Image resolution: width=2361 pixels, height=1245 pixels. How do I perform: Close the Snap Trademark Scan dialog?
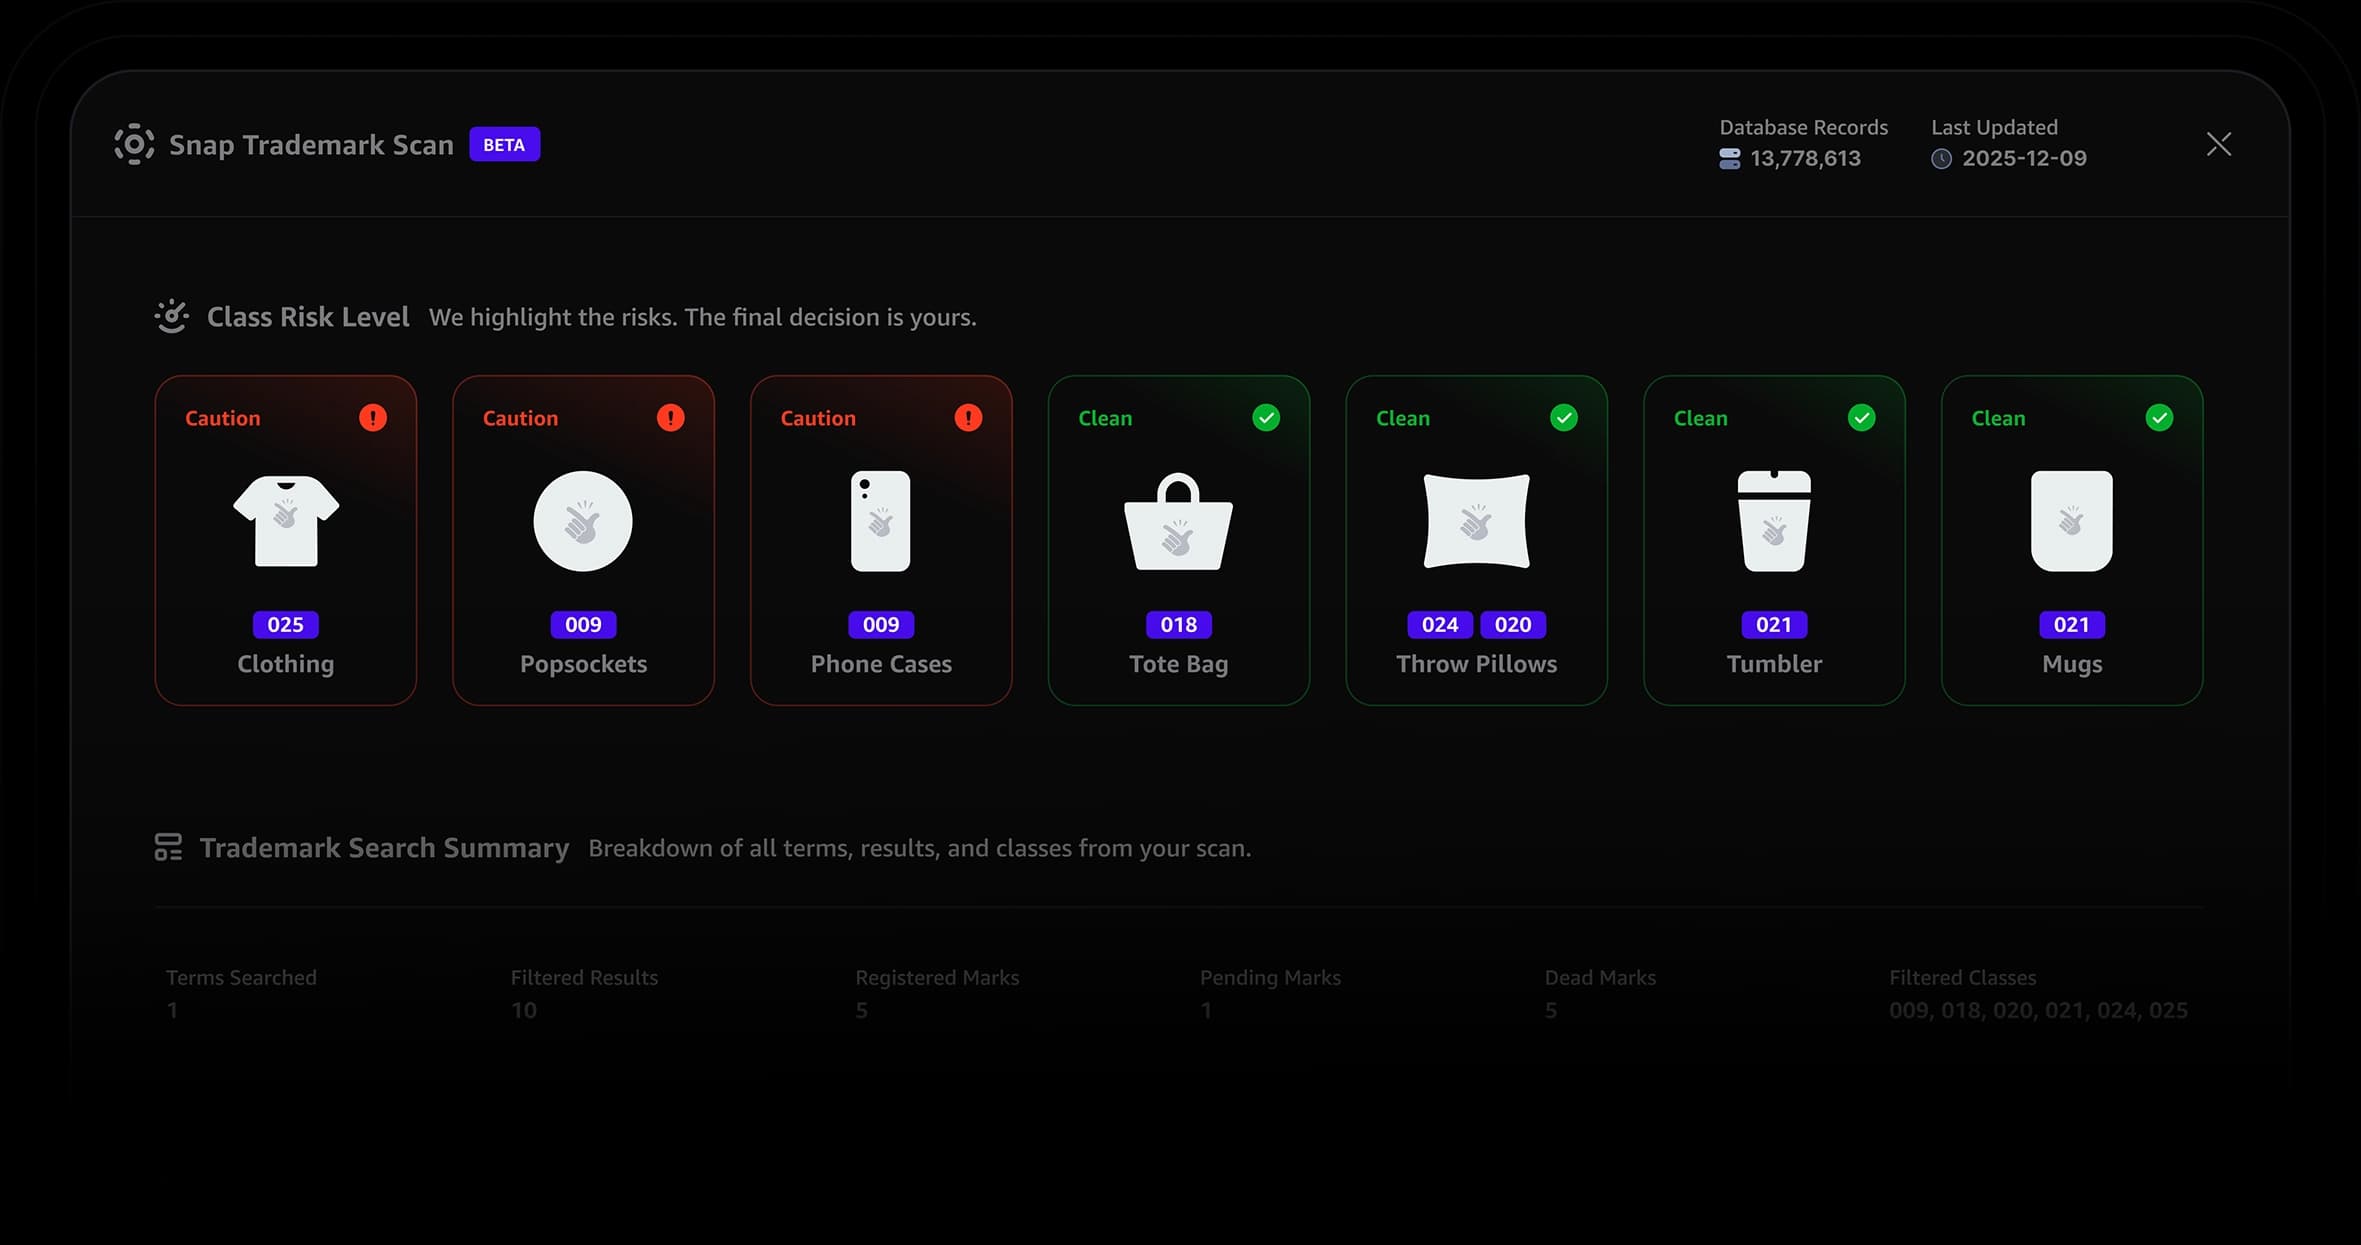tap(2218, 145)
